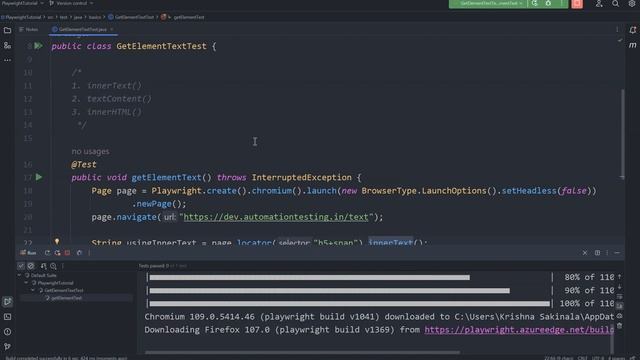Image resolution: width=640 pixels, height=360 pixels.
Task: Open the PlaywrightTutorial project dropdown
Action: tap(22, 3)
